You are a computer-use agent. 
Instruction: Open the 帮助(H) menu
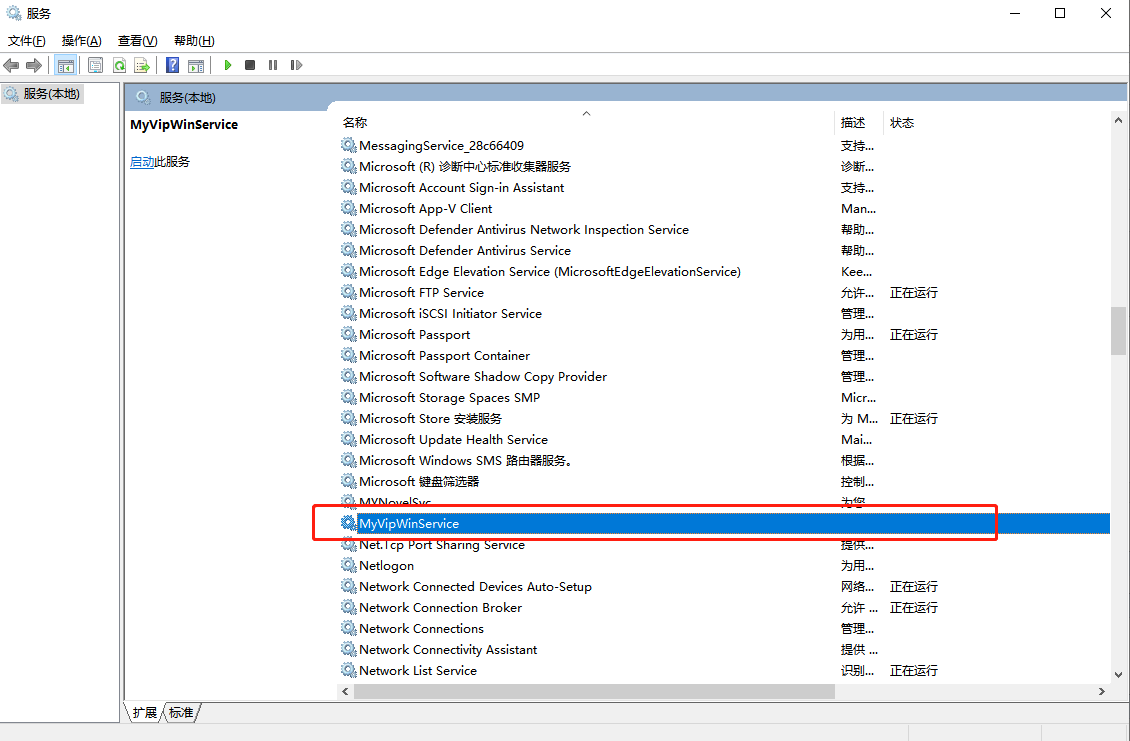[194, 41]
